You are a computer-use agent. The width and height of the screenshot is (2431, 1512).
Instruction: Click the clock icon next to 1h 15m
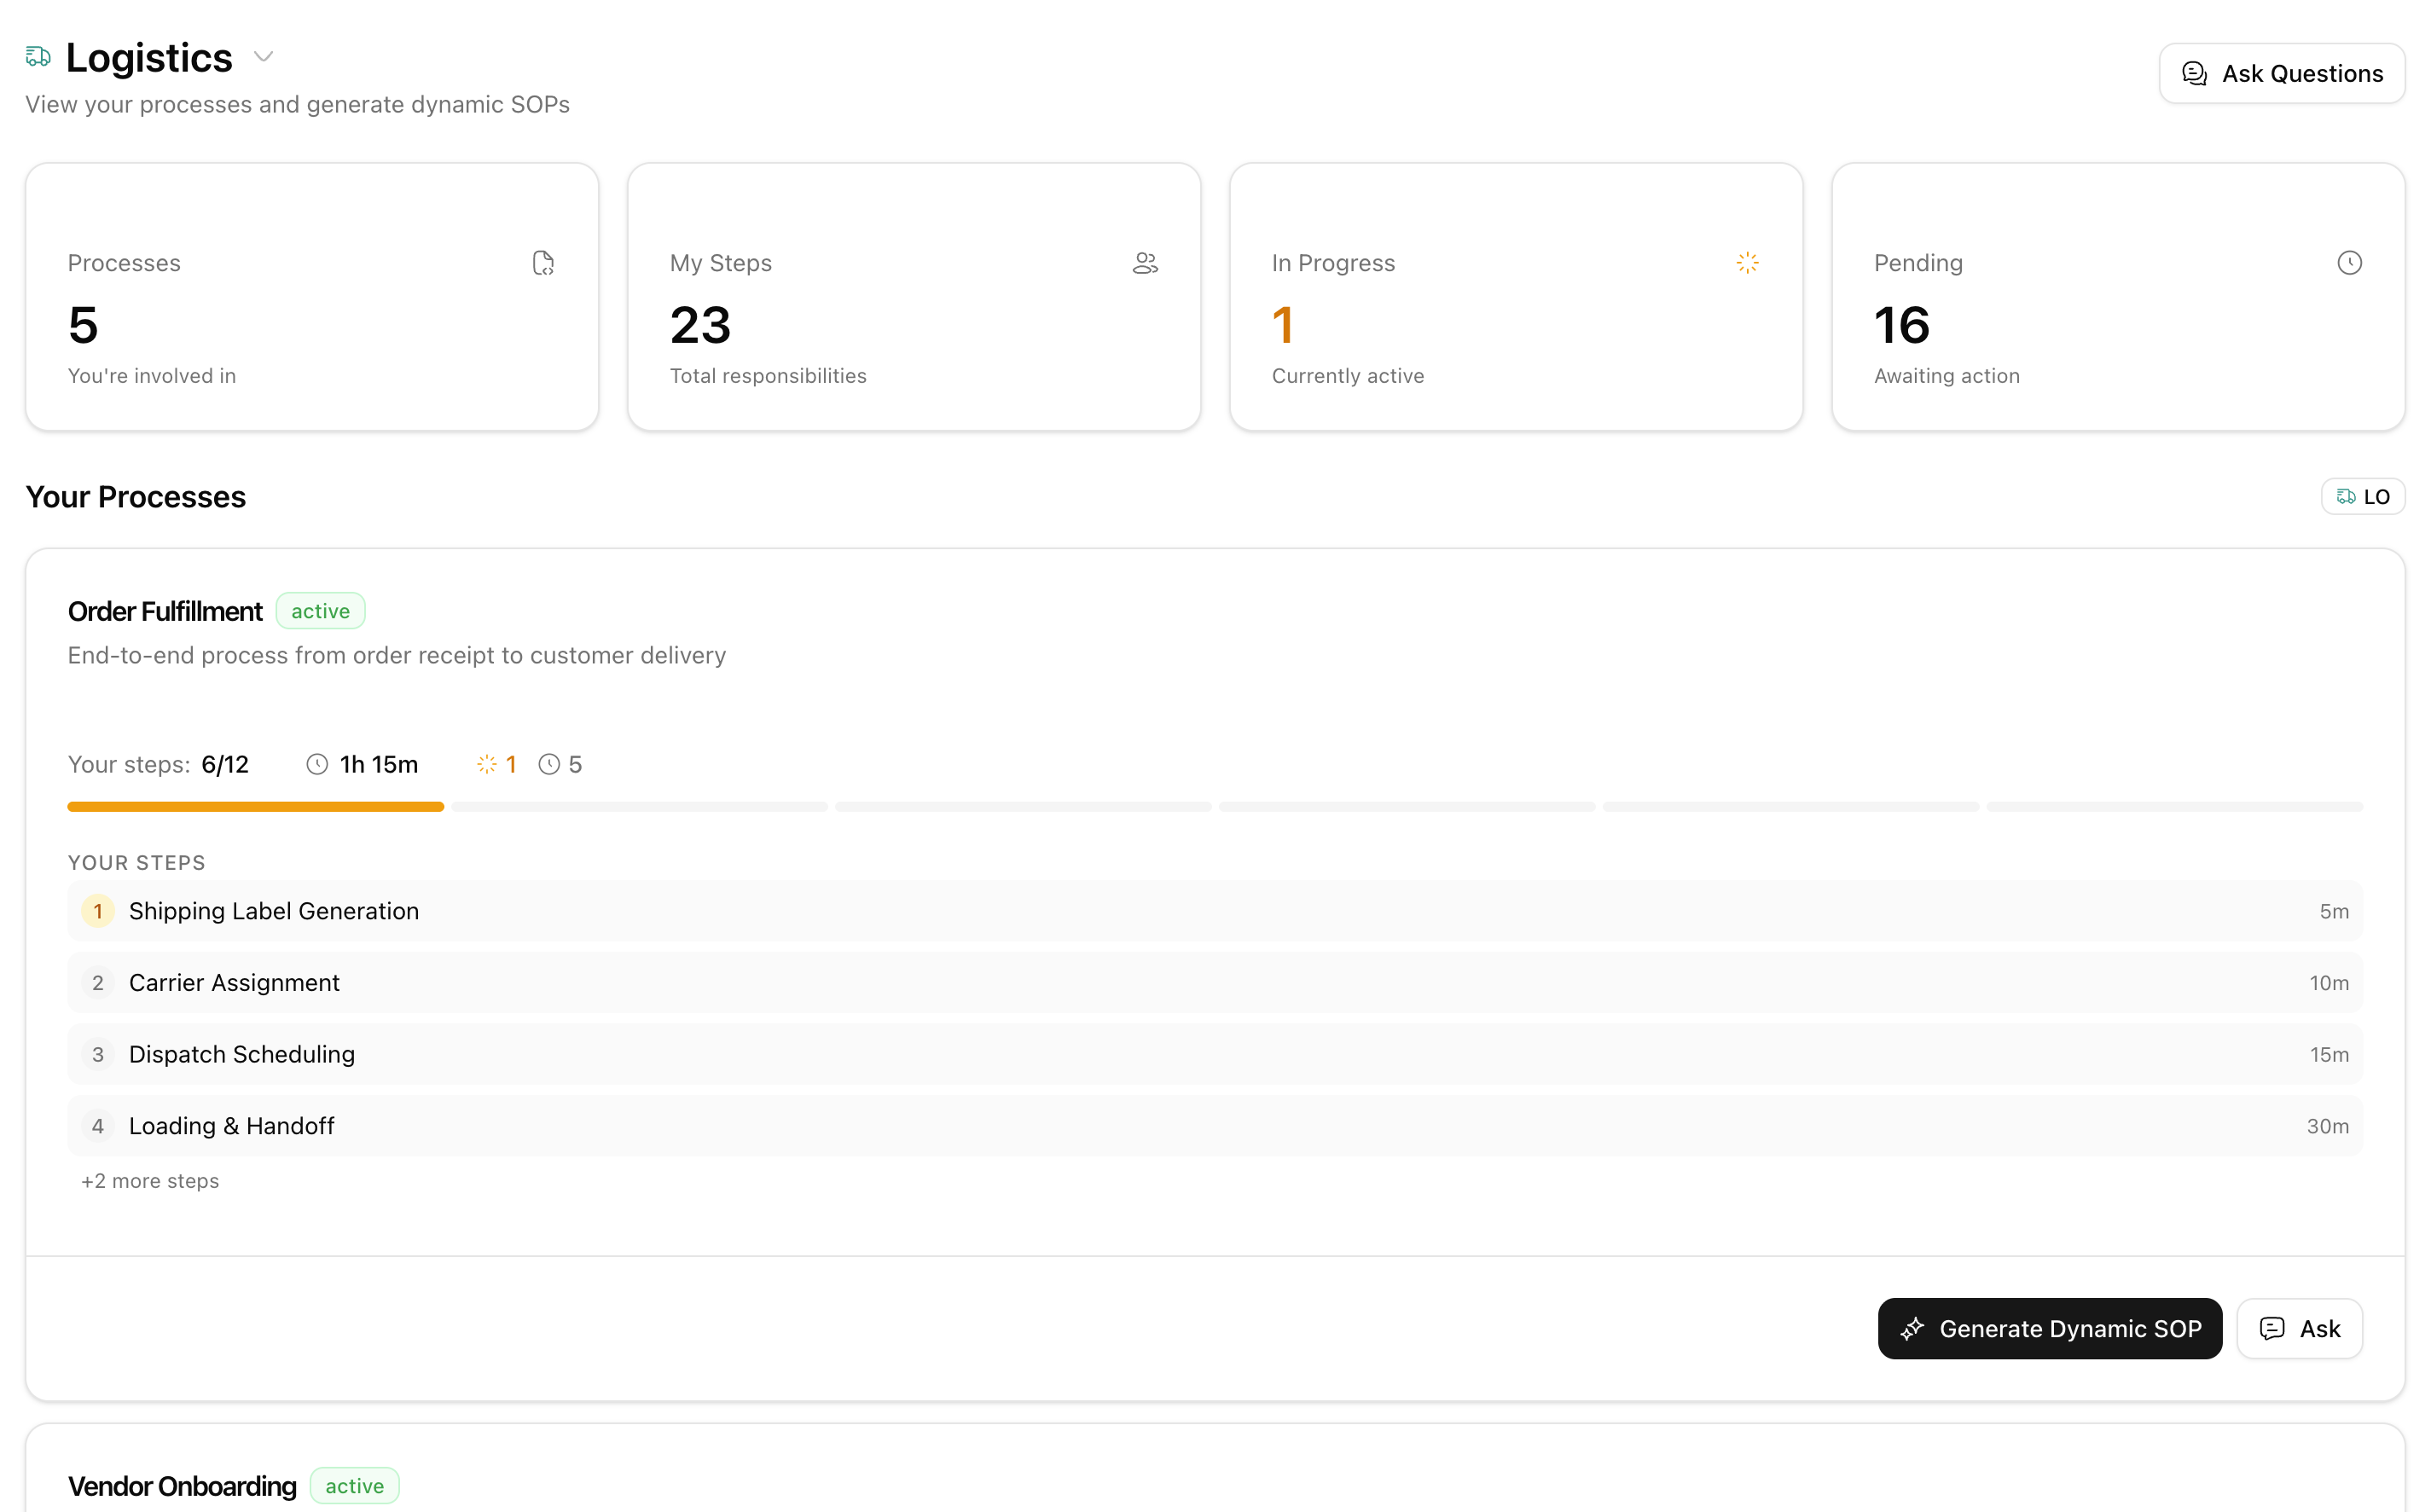(317, 765)
